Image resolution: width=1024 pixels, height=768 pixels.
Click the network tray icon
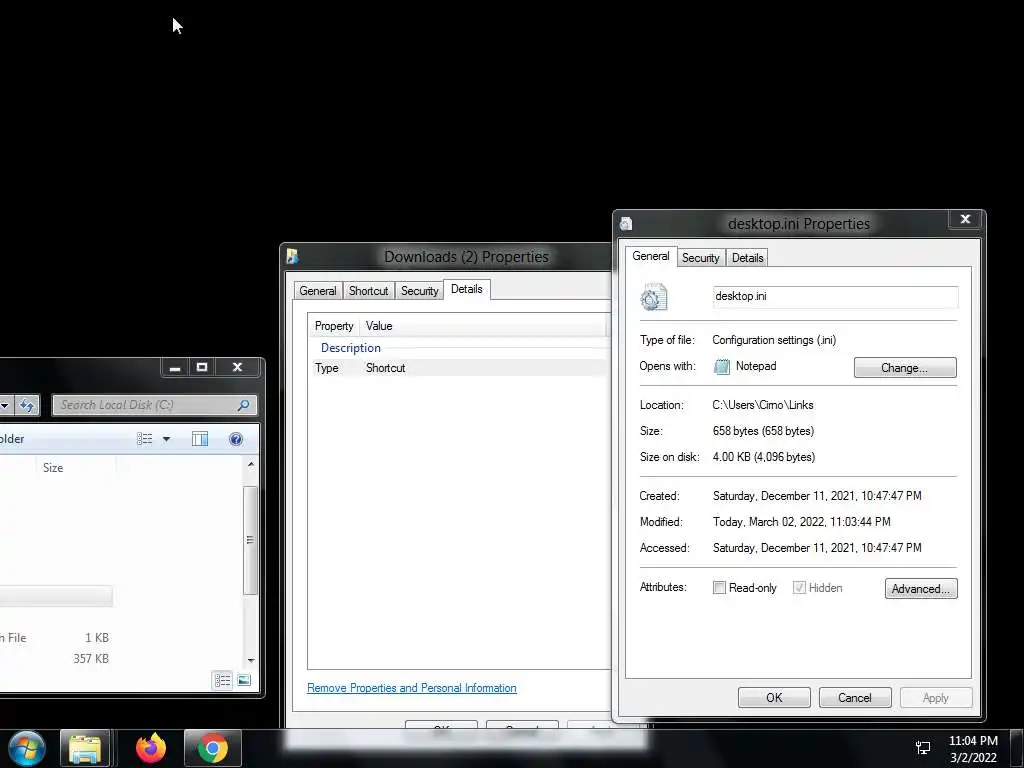click(x=923, y=748)
